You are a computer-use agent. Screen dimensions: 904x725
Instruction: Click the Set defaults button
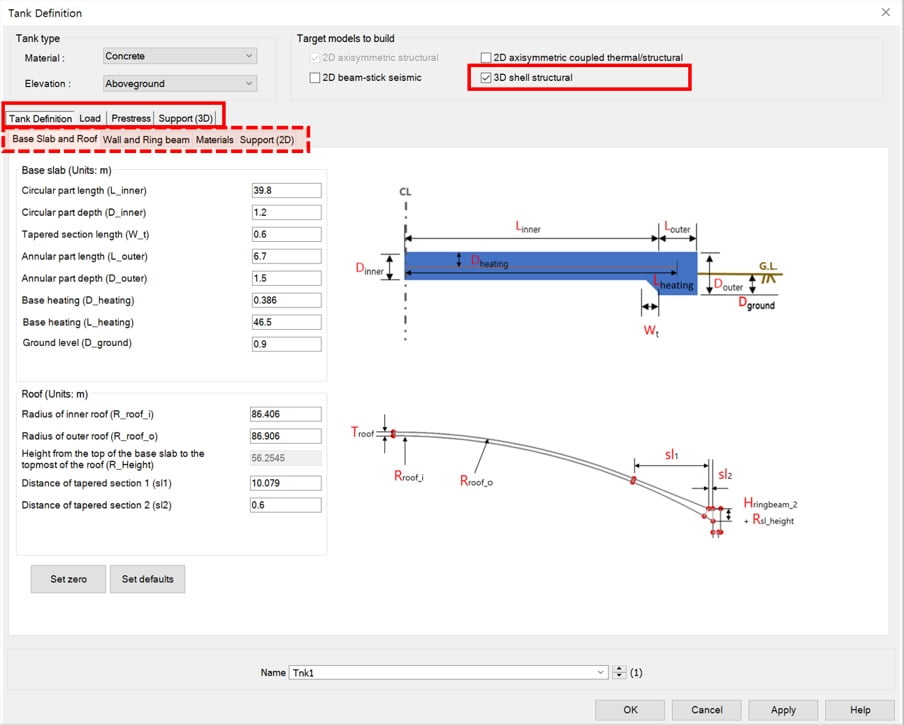pyautogui.click(x=147, y=579)
